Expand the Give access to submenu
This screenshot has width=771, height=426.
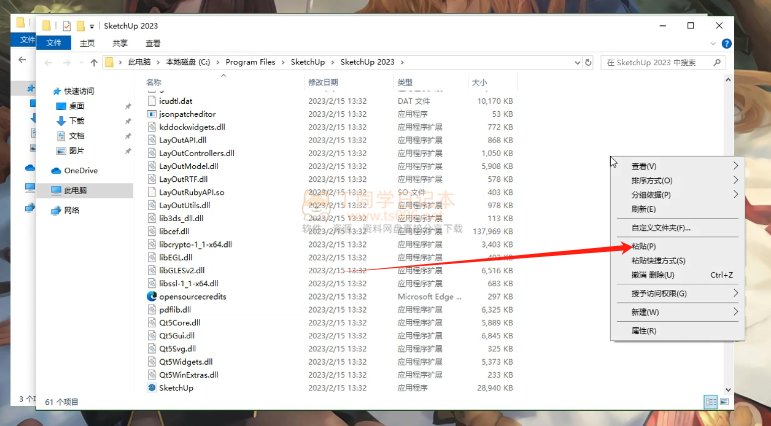pos(736,293)
